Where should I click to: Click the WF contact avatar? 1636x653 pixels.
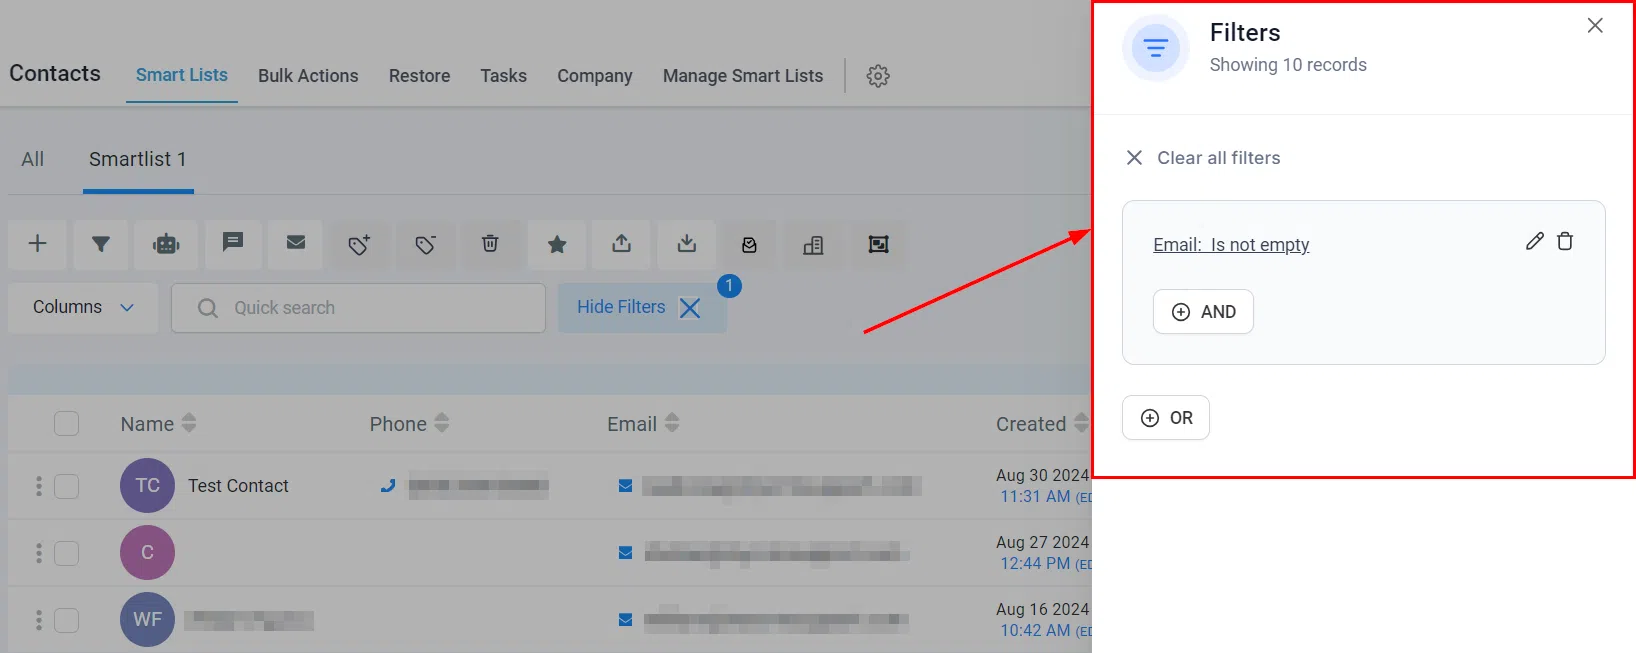pyautogui.click(x=147, y=620)
